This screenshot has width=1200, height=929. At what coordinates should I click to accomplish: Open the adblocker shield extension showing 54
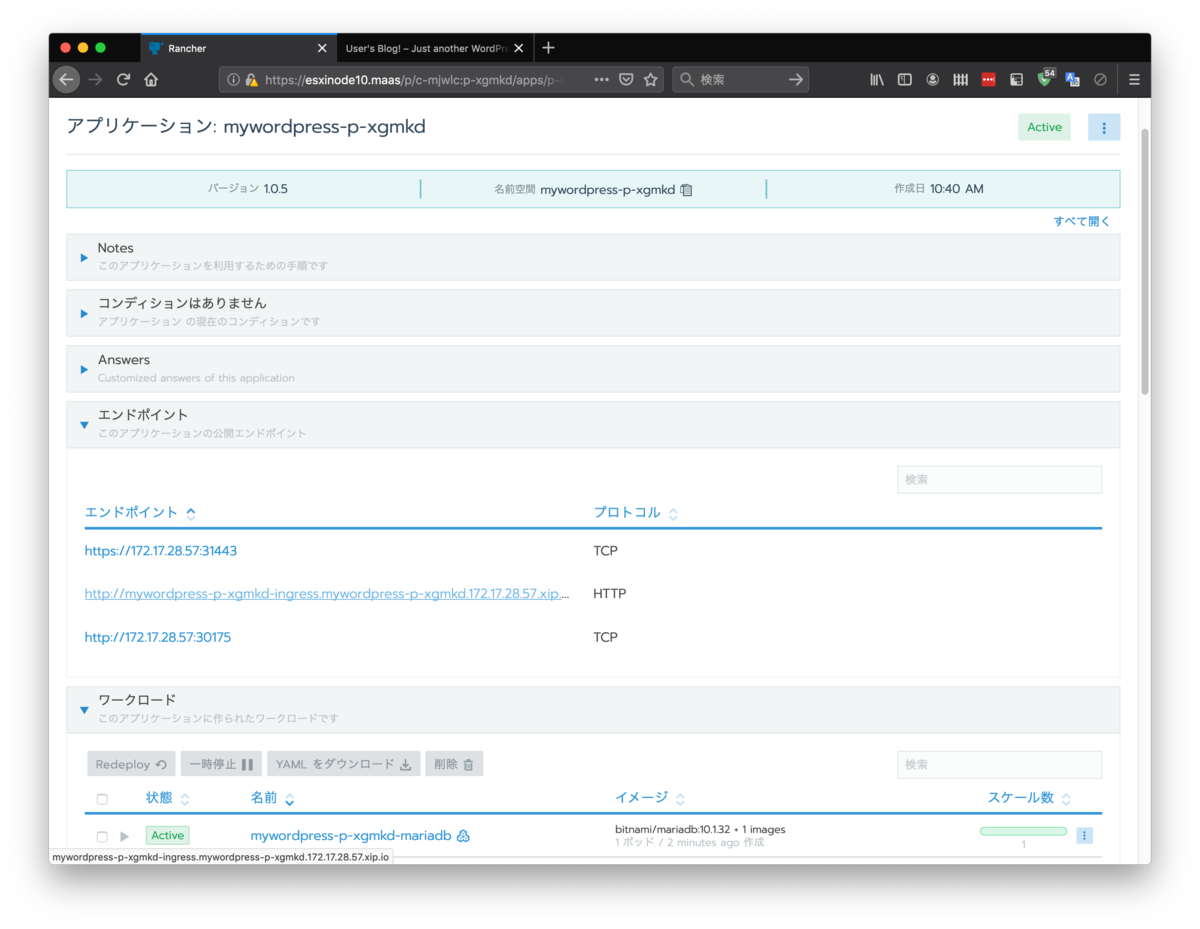(1044, 79)
